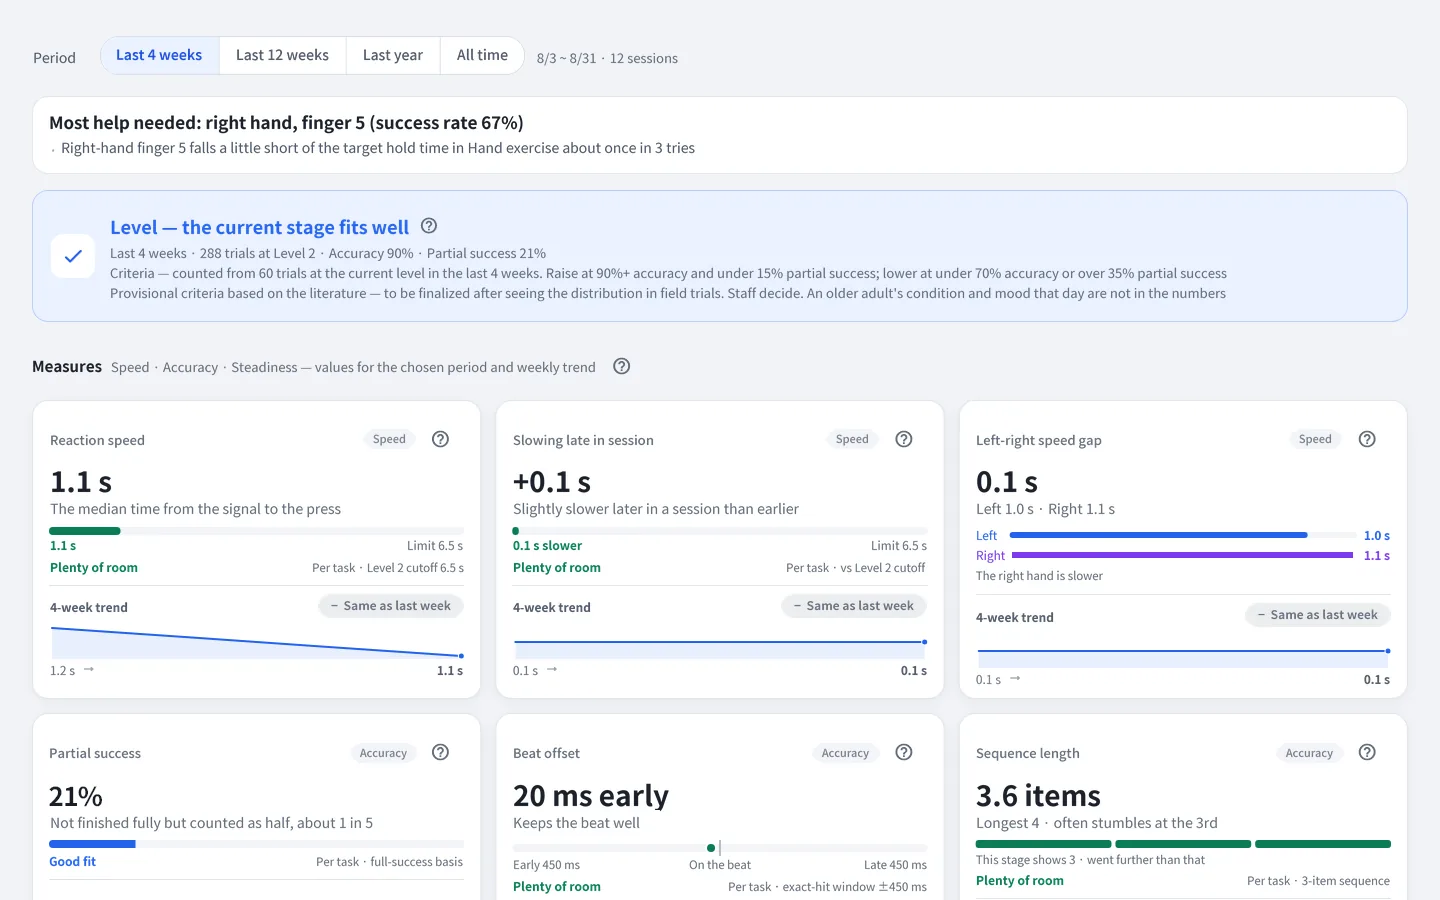Click Speed tag on Left-right speed gap card
The image size is (1440, 900).
[1315, 439]
